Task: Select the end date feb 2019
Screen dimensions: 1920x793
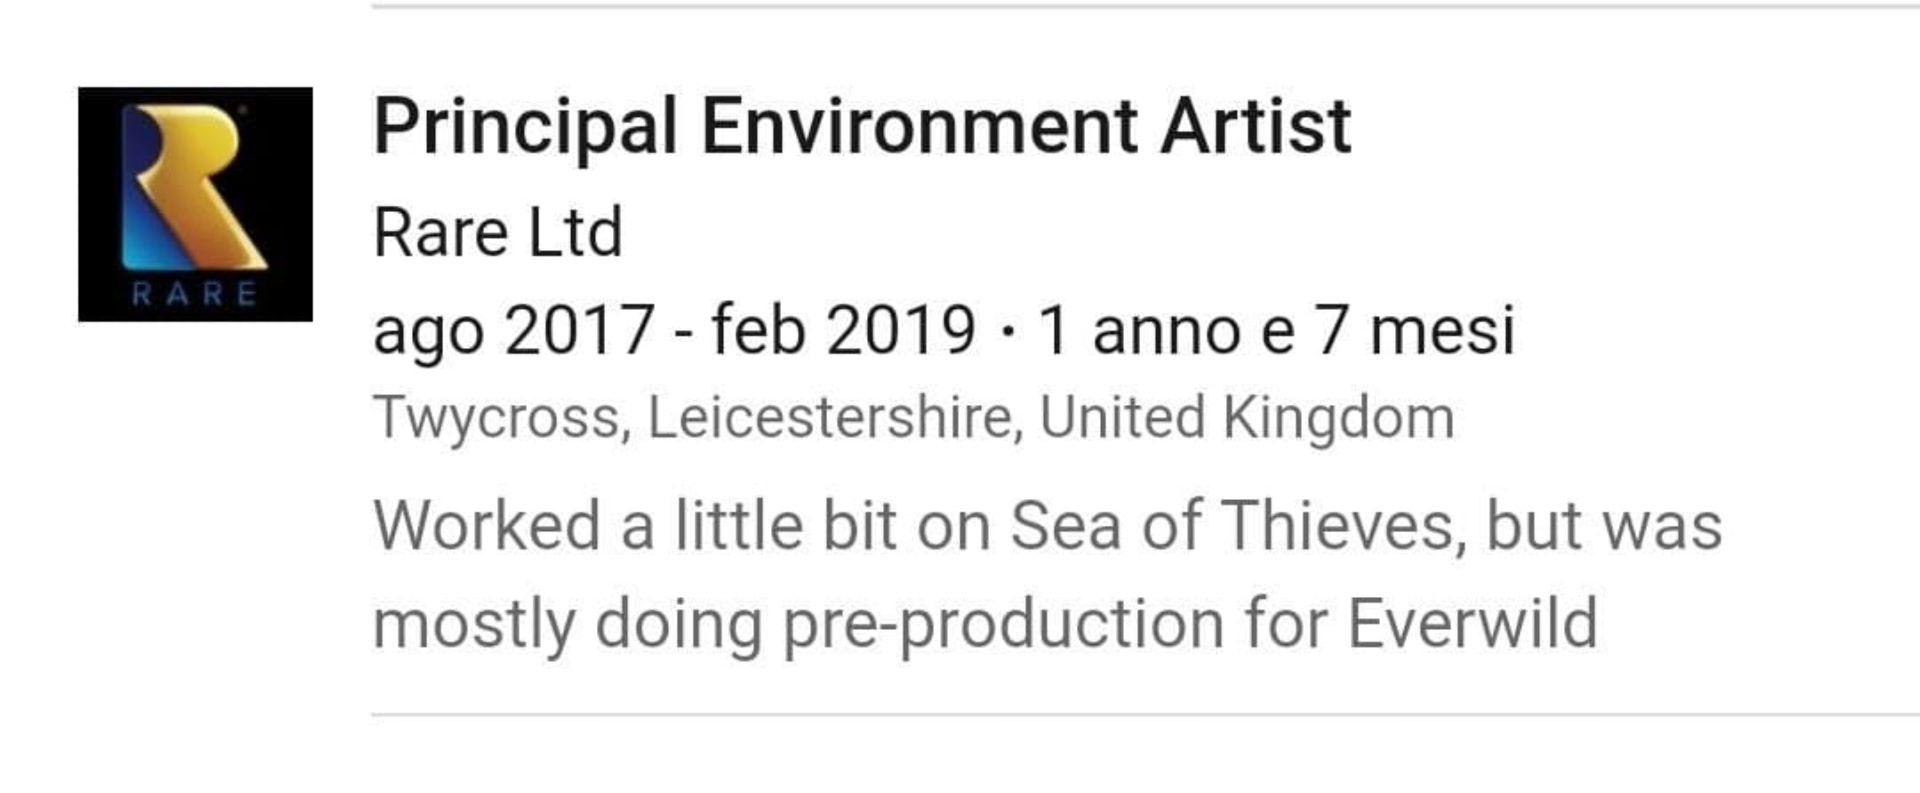Action: (x=843, y=331)
